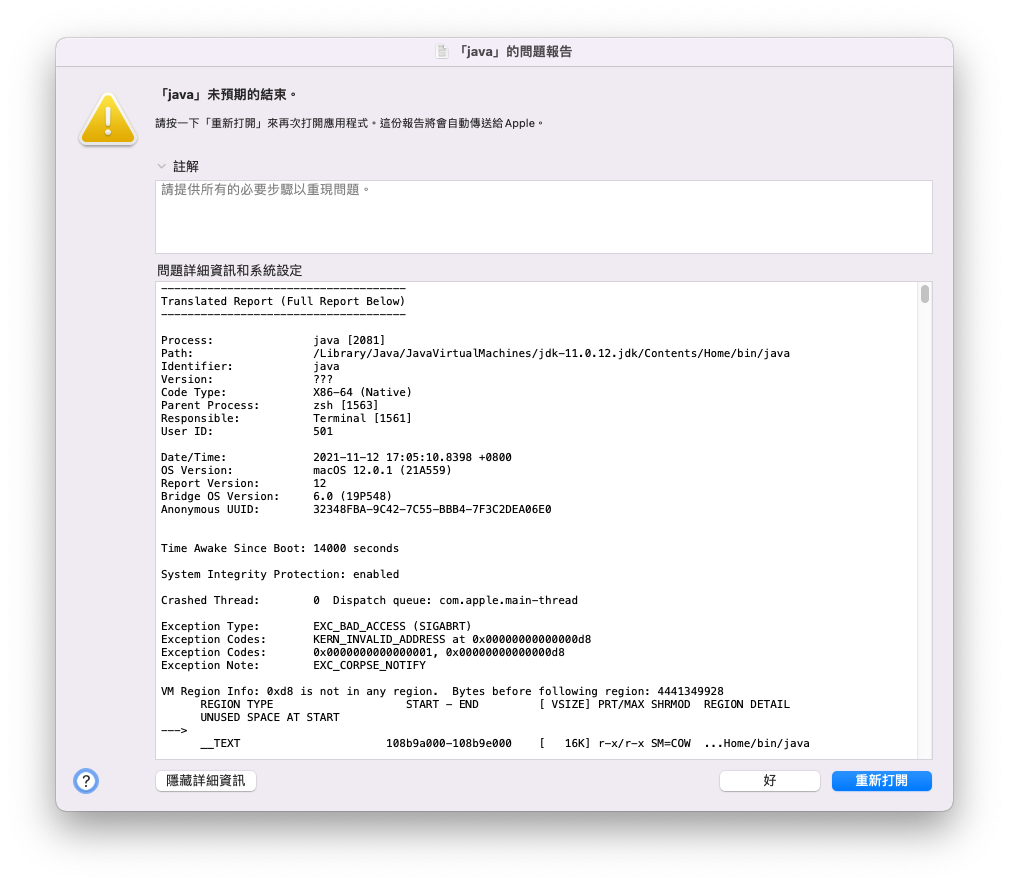1009x885 pixels.
Task: Click the Anonymous UUID line
Action: coord(356,510)
